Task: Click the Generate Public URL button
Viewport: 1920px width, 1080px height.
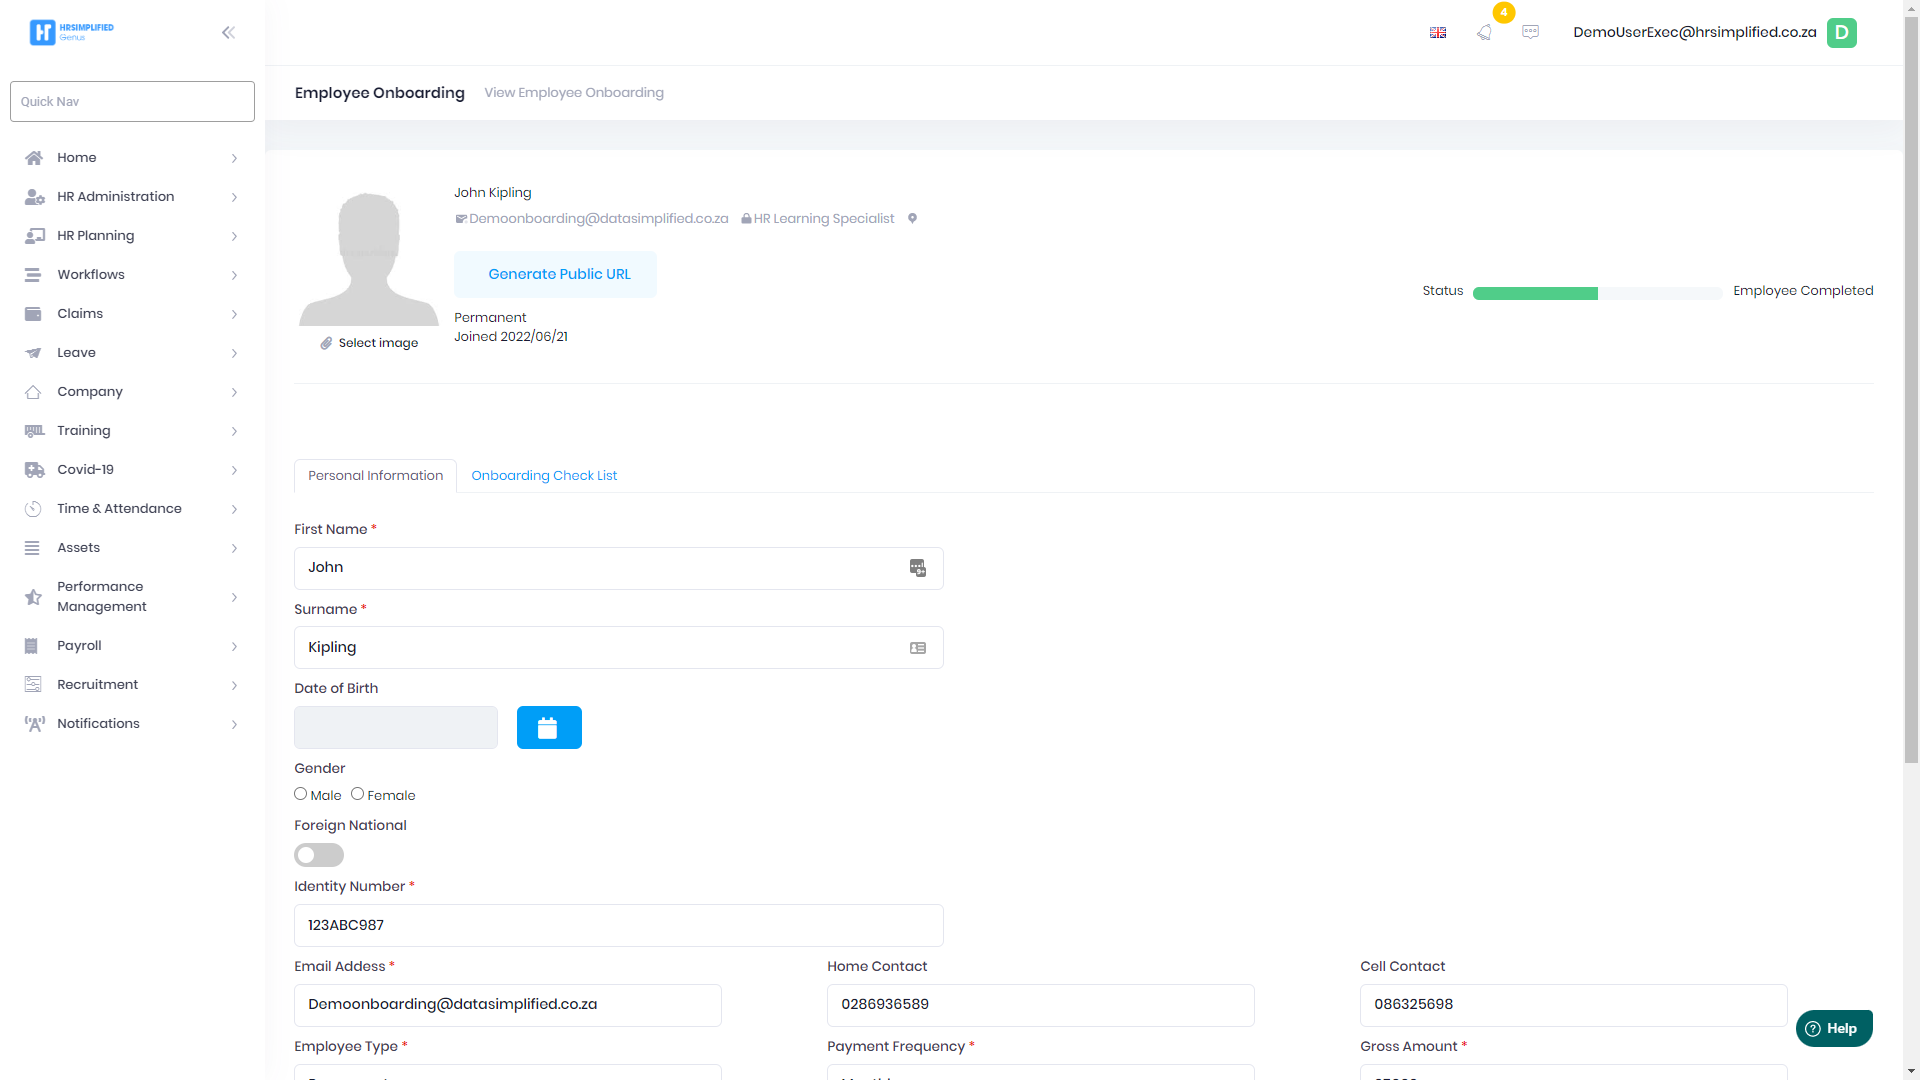Action: [x=555, y=274]
